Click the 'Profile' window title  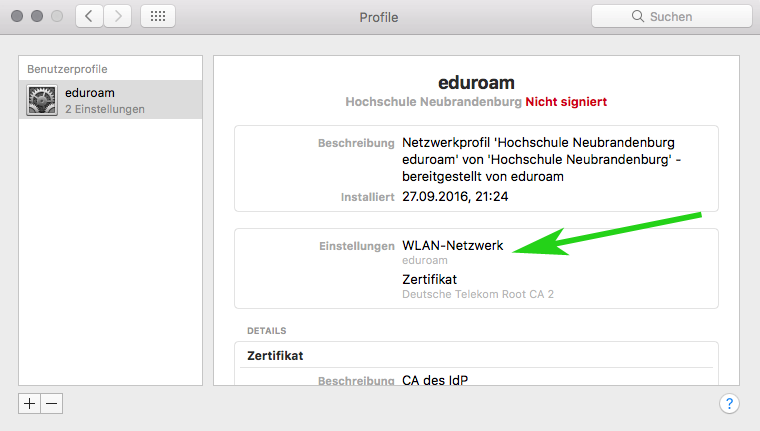379,17
